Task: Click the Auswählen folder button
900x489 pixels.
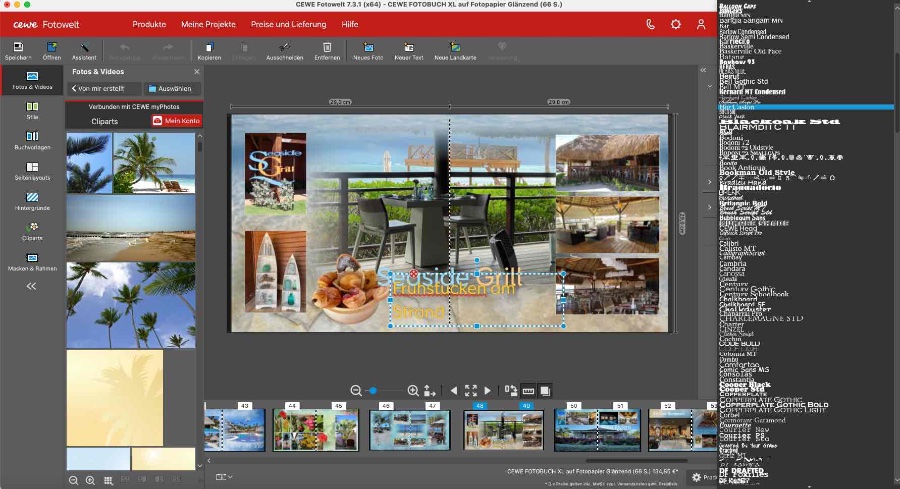Action: click(x=170, y=89)
